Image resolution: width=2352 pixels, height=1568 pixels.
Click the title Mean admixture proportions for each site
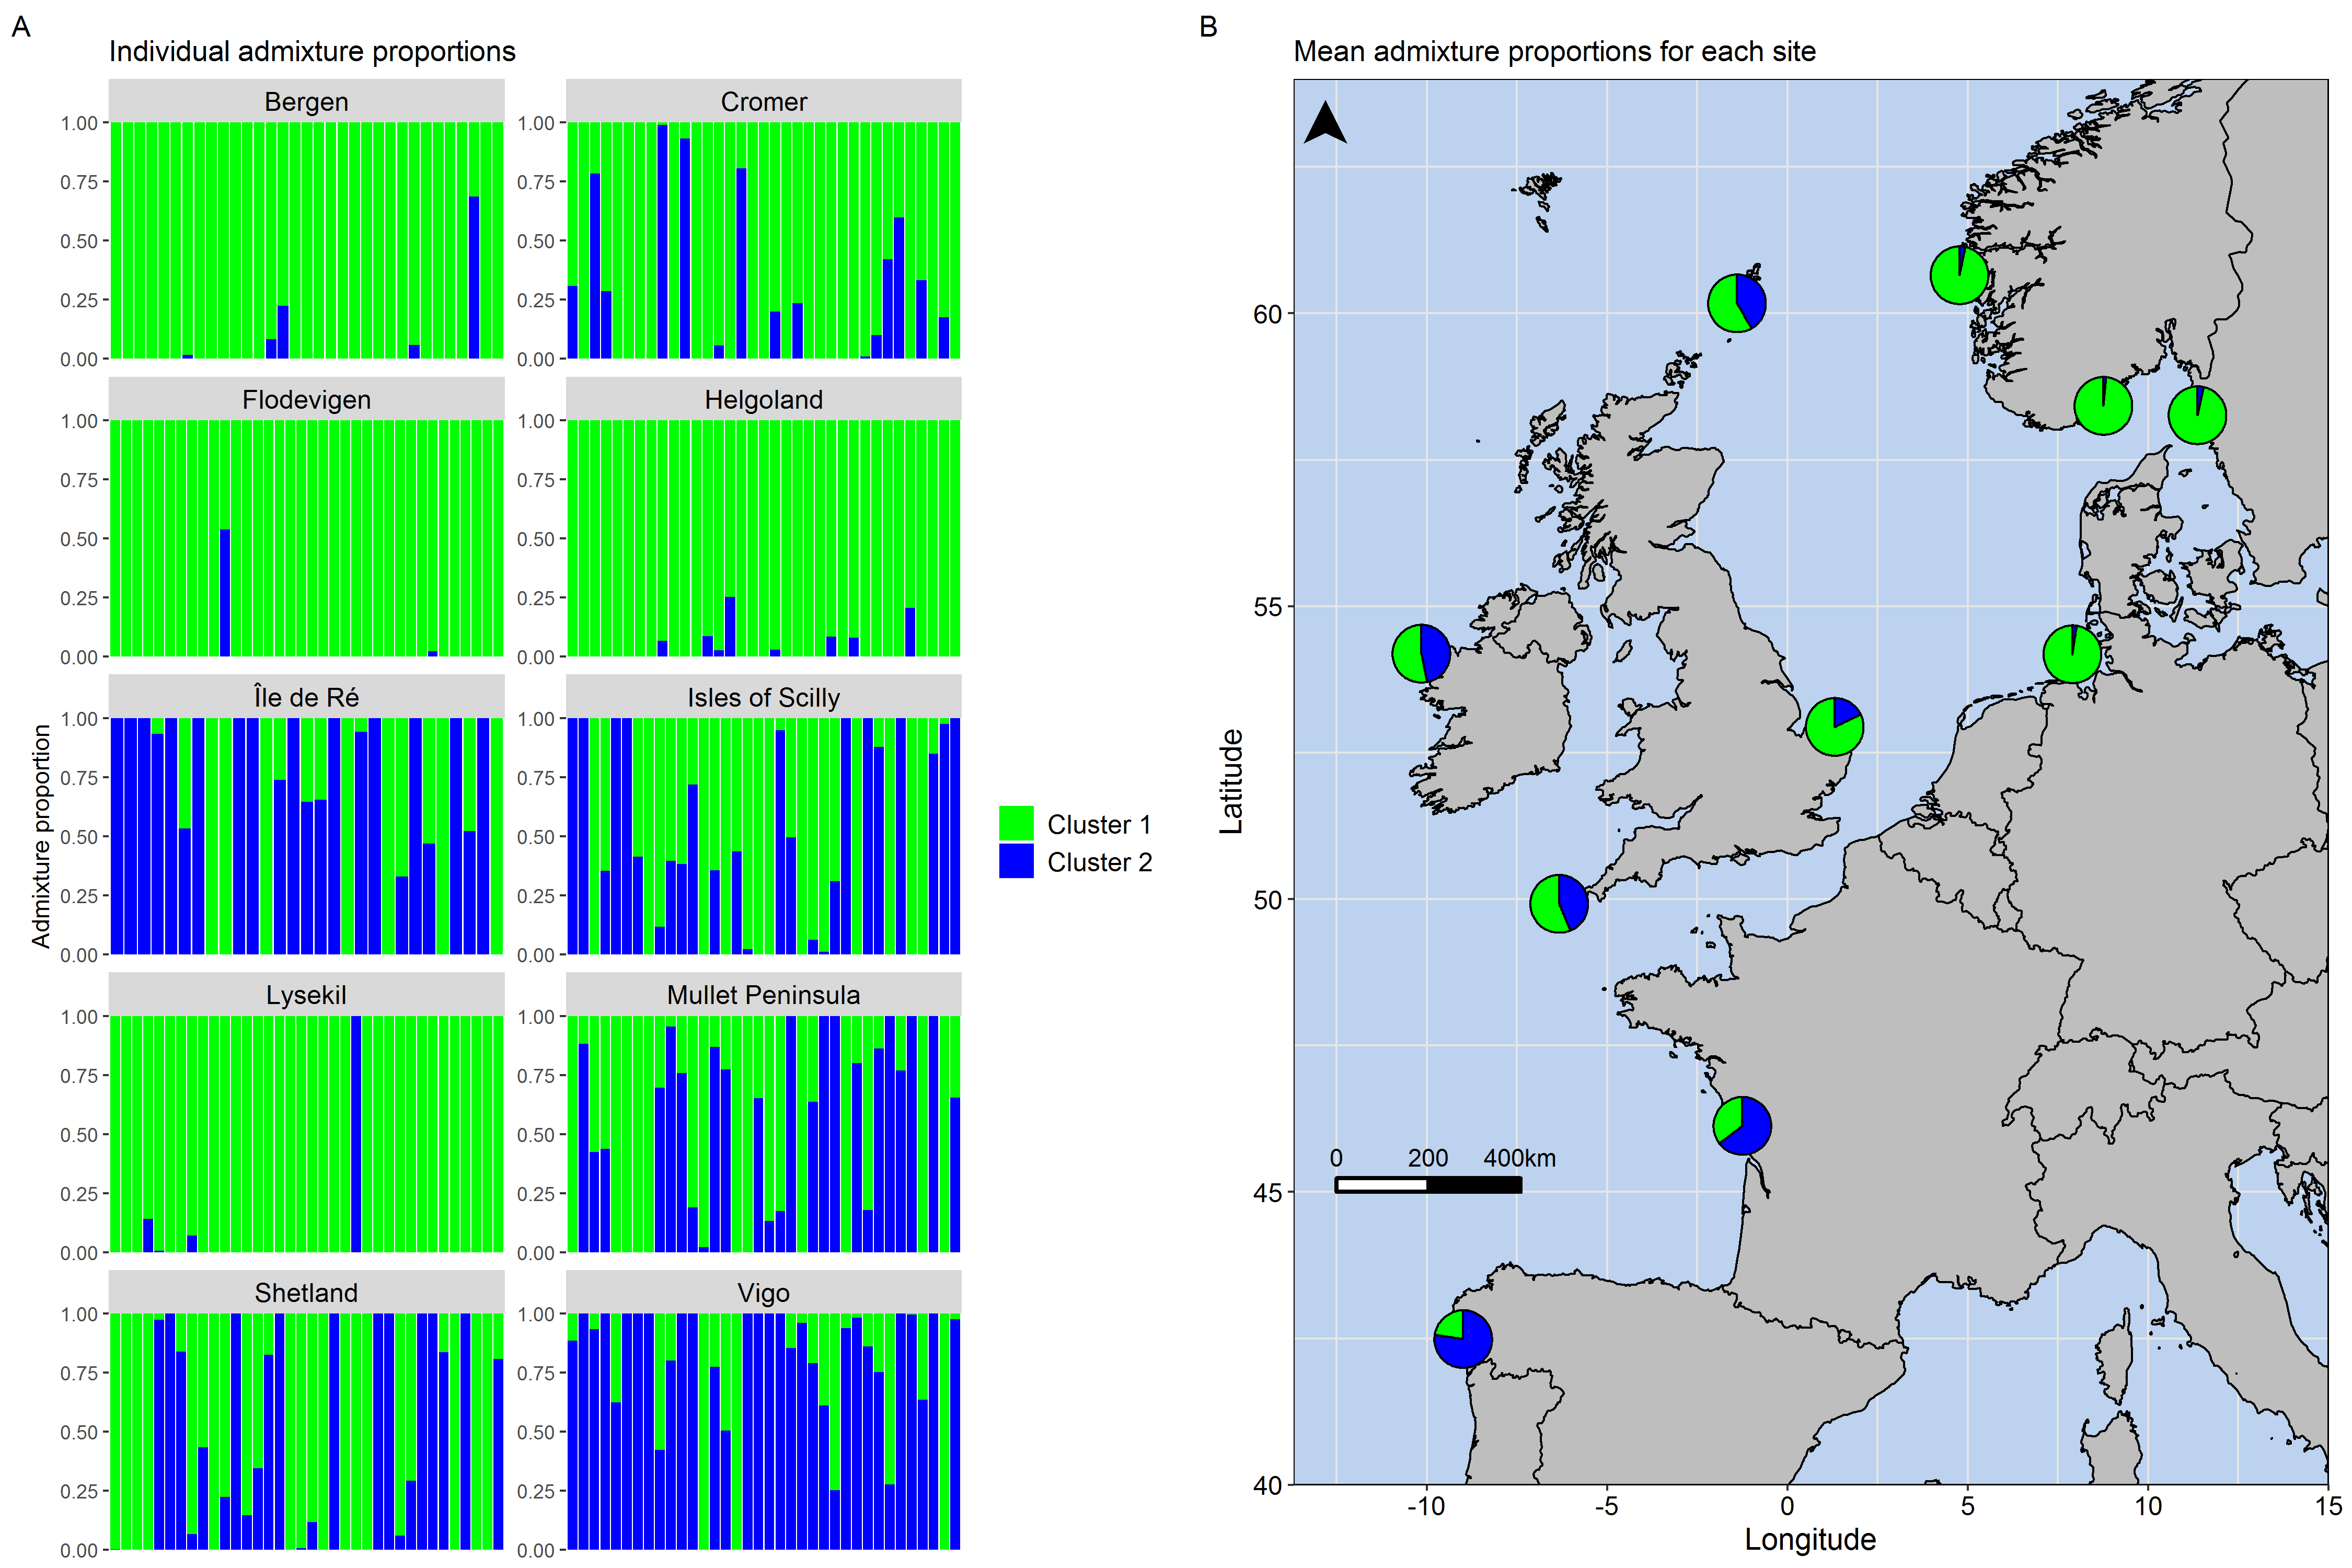tap(1554, 52)
